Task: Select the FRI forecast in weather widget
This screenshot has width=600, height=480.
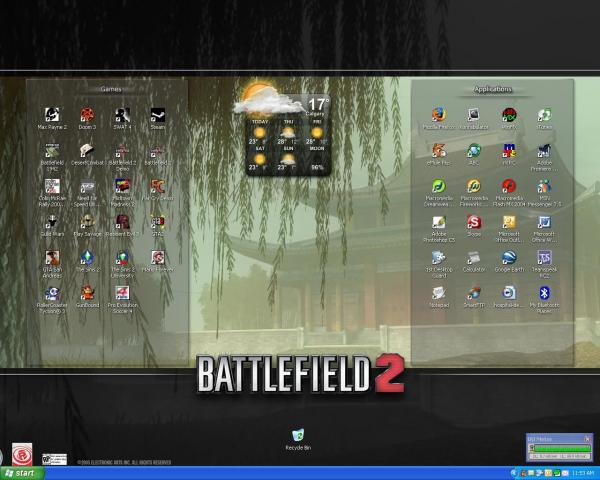Action: click(316, 132)
